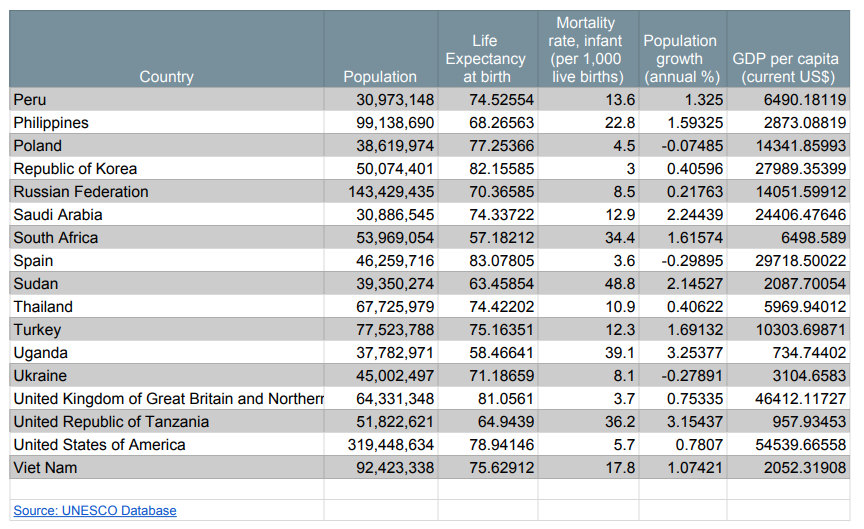Select the Mortality rate, infant header
This screenshot has height=529, width=864.
pos(585,50)
